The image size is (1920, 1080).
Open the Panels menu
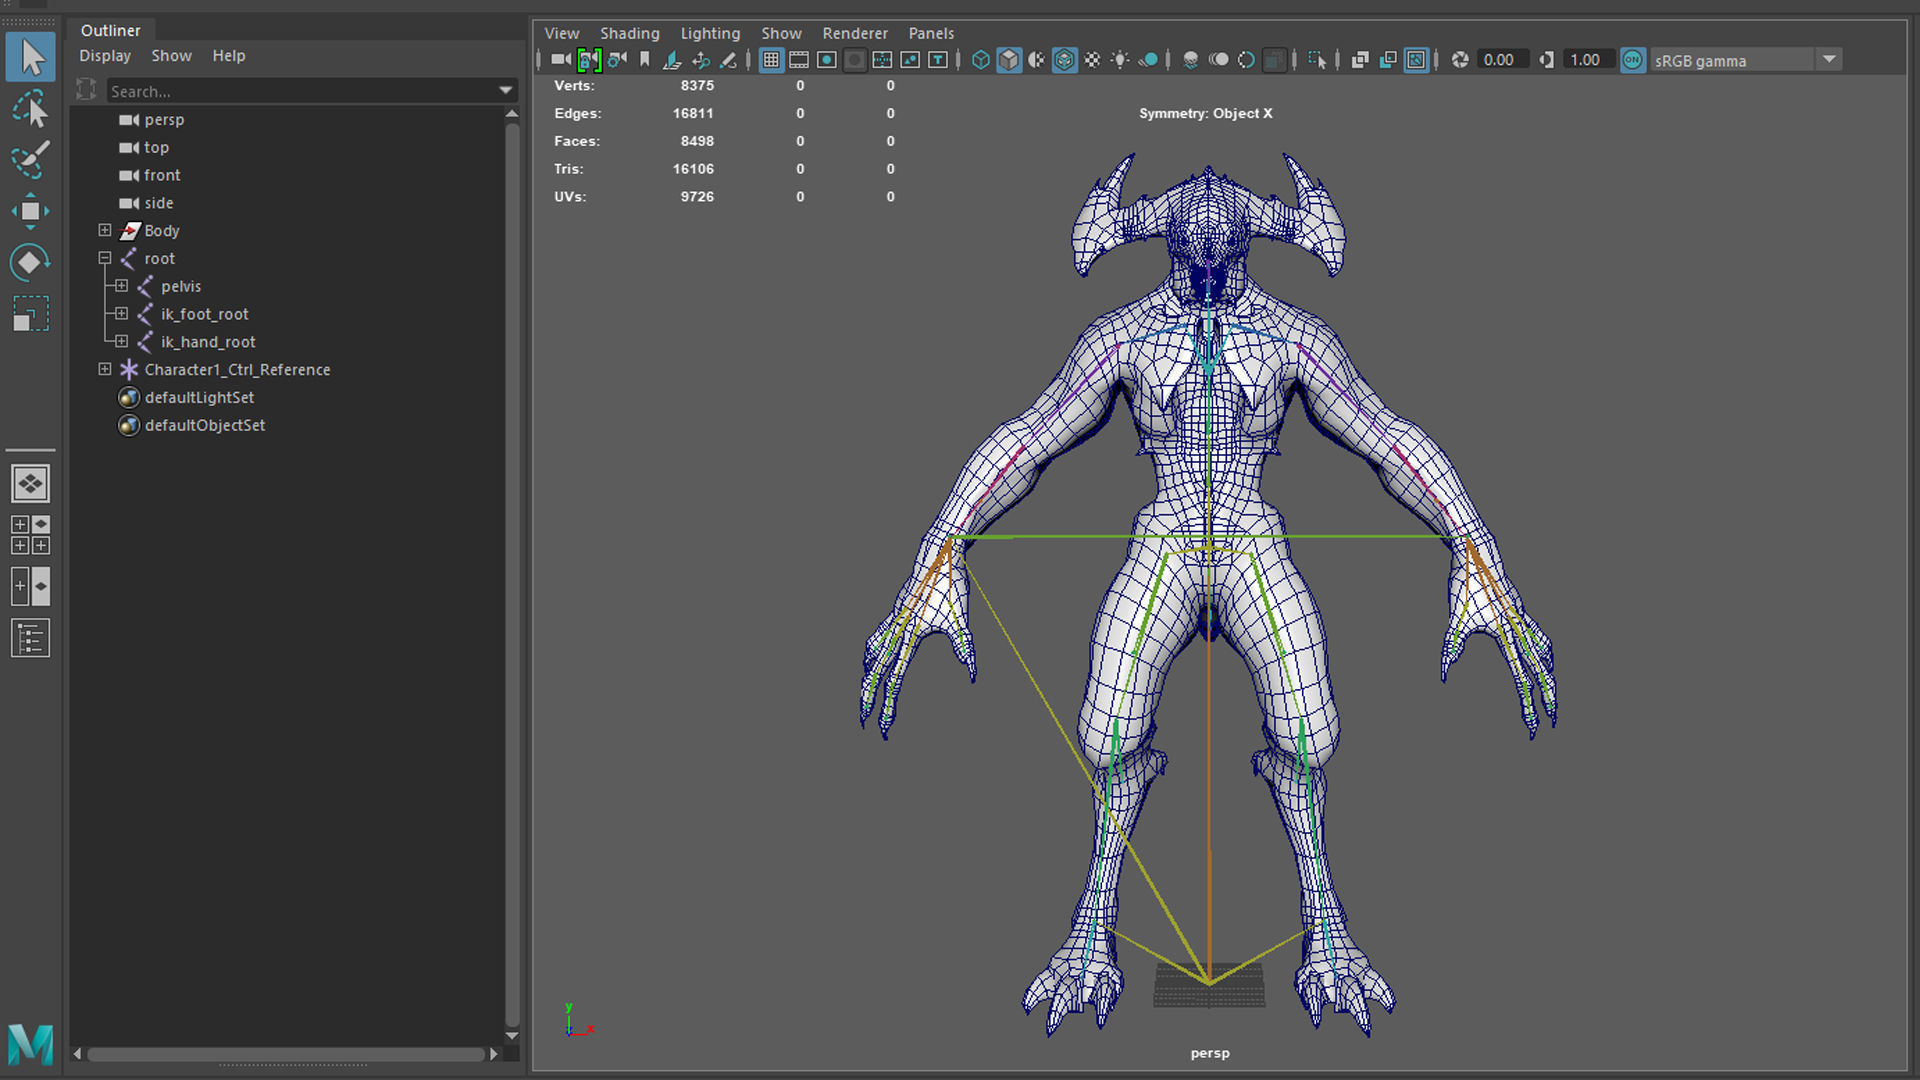[931, 33]
